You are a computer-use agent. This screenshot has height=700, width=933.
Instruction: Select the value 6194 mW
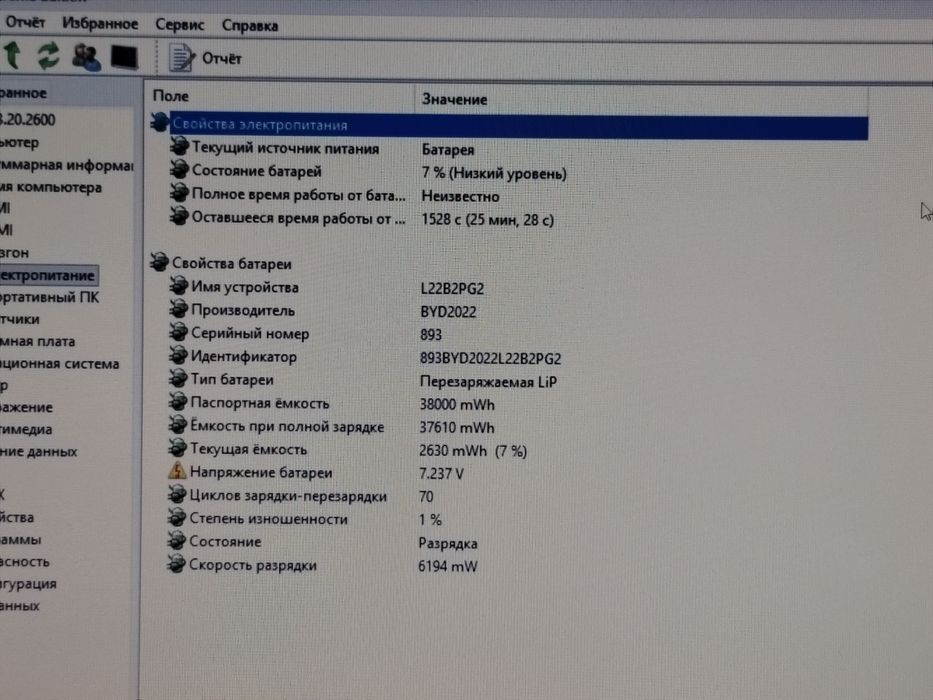447,566
